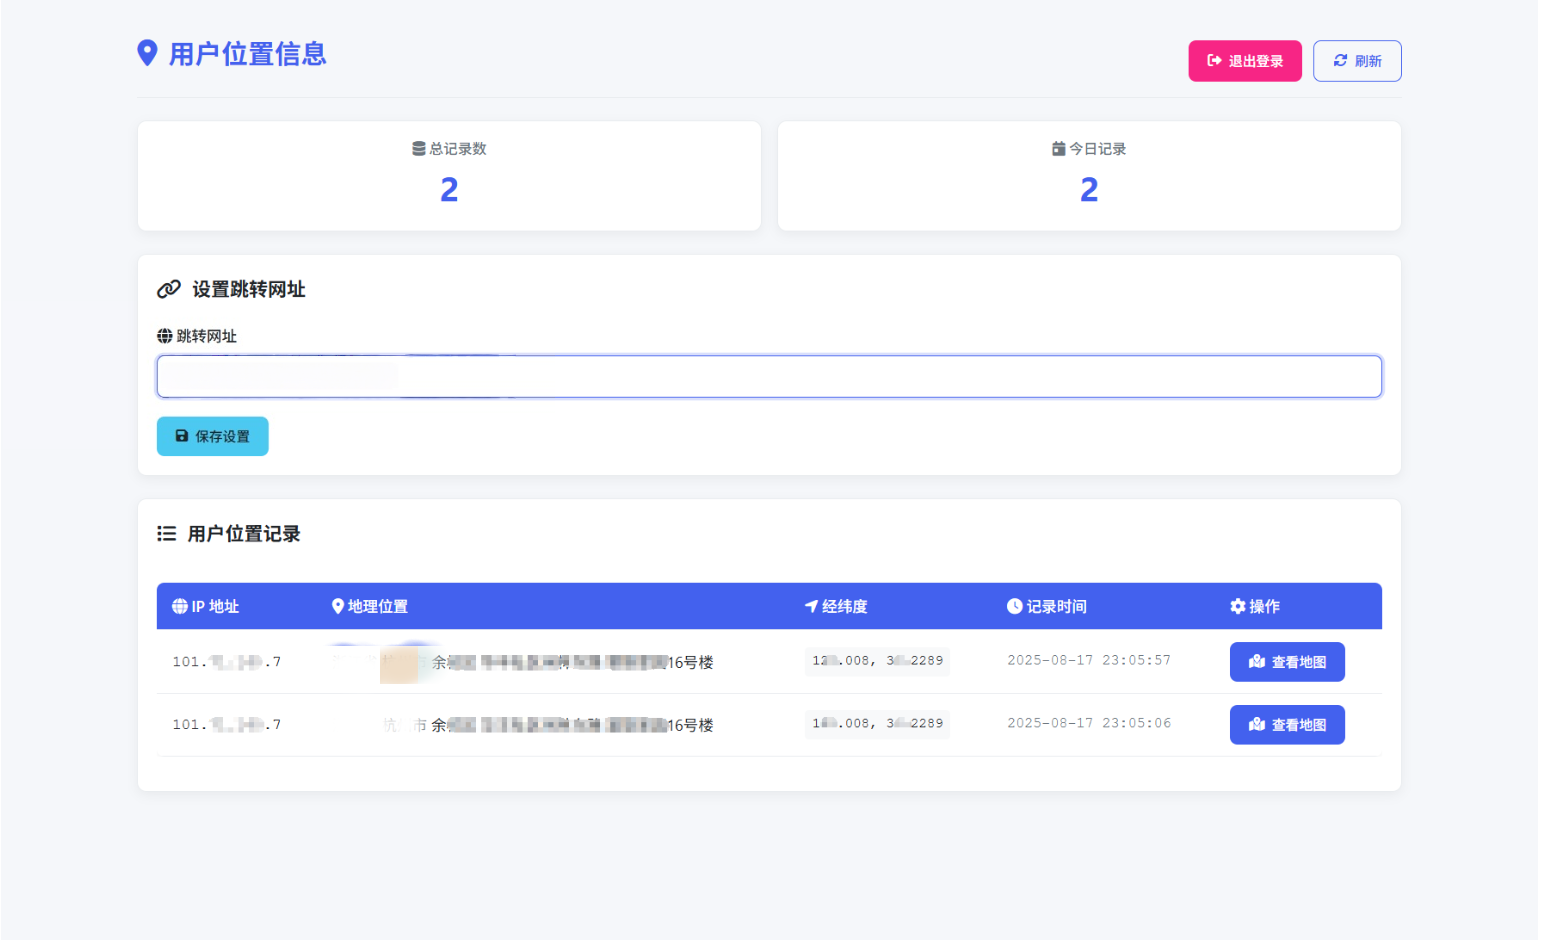This screenshot has height=946, width=1544.
Task: Click the chain link icon beside 设置跳转网址
Action: 169,289
